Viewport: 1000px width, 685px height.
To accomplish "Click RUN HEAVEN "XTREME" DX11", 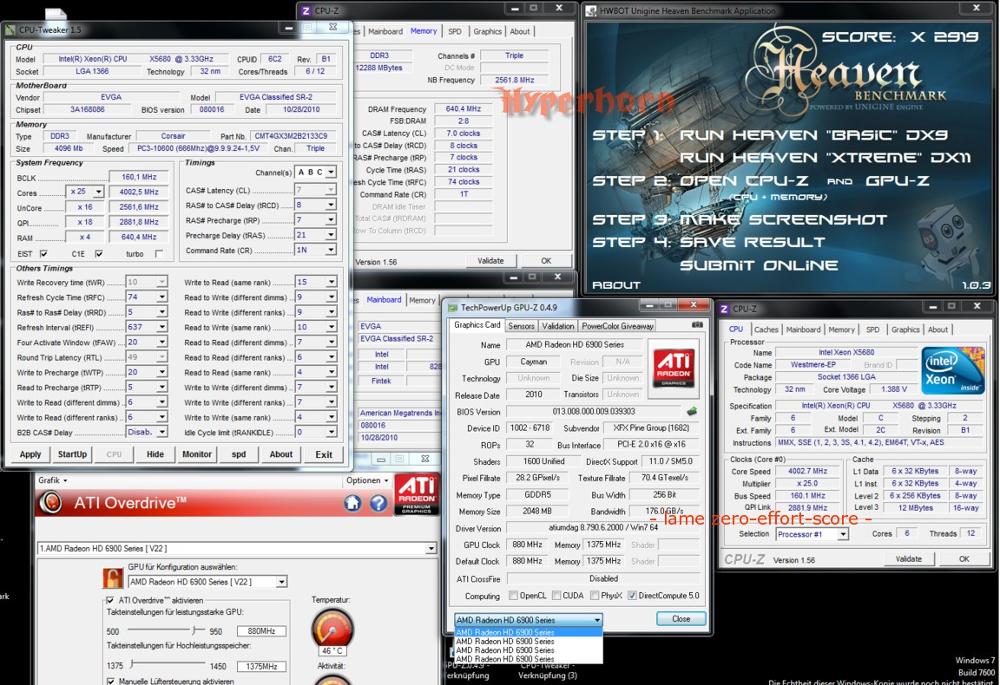I will (x=825, y=158).
